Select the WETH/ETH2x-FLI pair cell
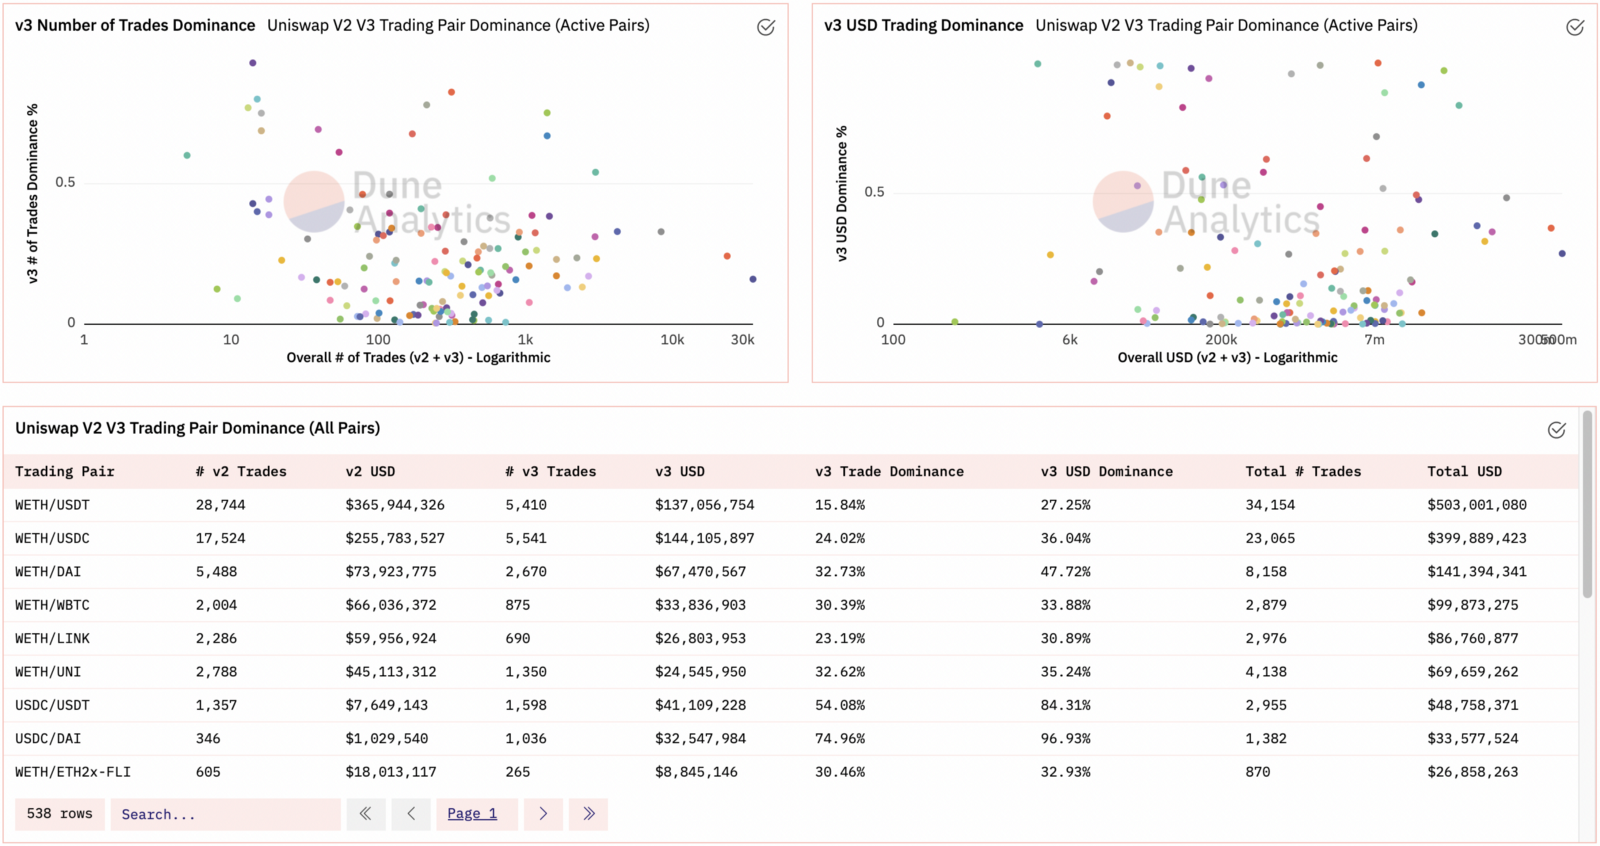This screenshot has width=1600, height=846. click(73, 772)
